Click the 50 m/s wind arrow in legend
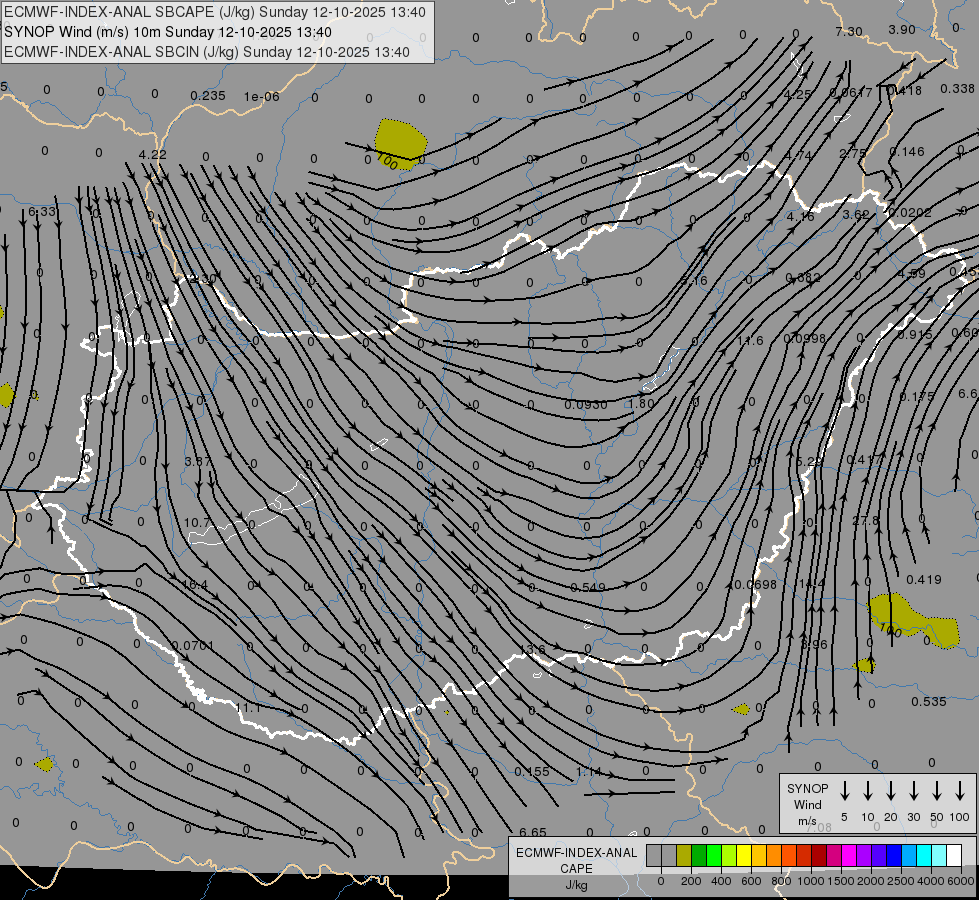The height and width of the screenshot is (900, 979). point(937,791)
